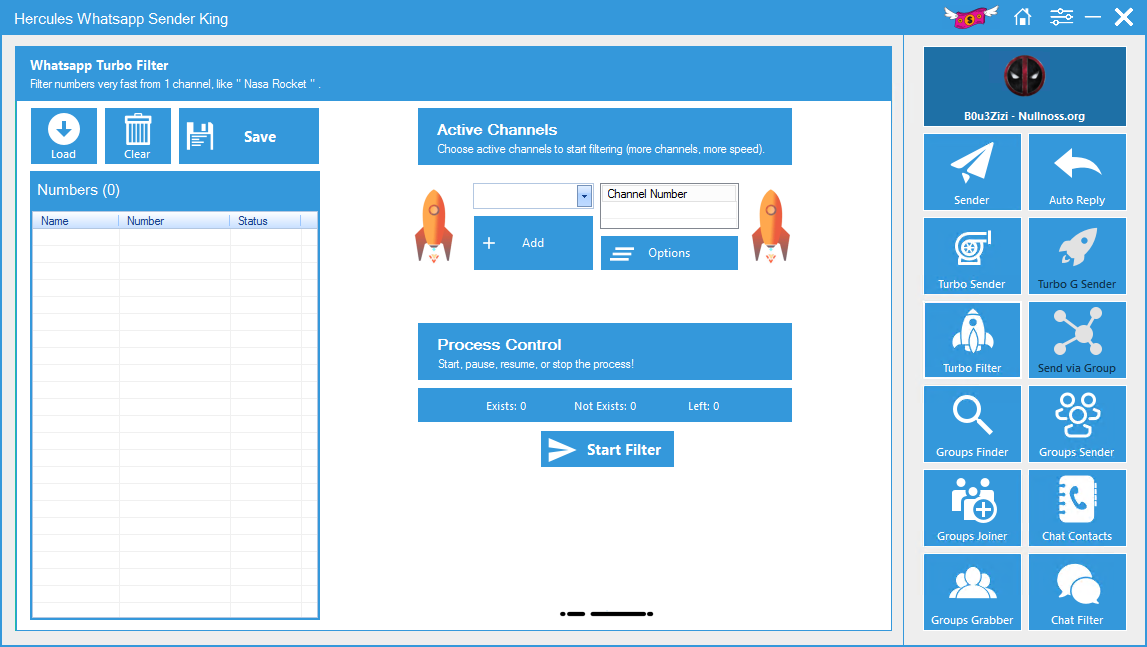Viewport: 1147px width, 647px height.
Task: Click the Numbers (0) panel heading
Action: point(78,190)
